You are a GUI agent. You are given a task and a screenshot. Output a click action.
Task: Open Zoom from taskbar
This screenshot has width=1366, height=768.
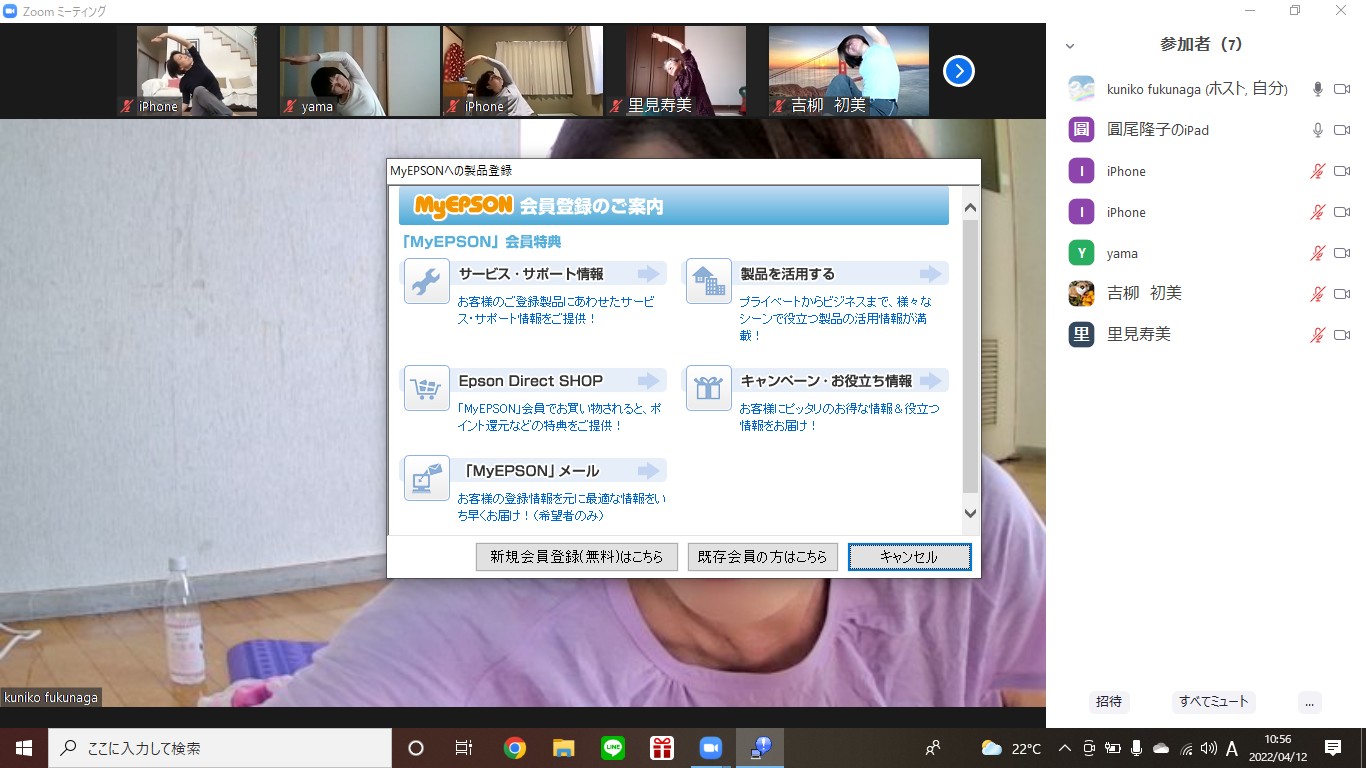[711, 748]
